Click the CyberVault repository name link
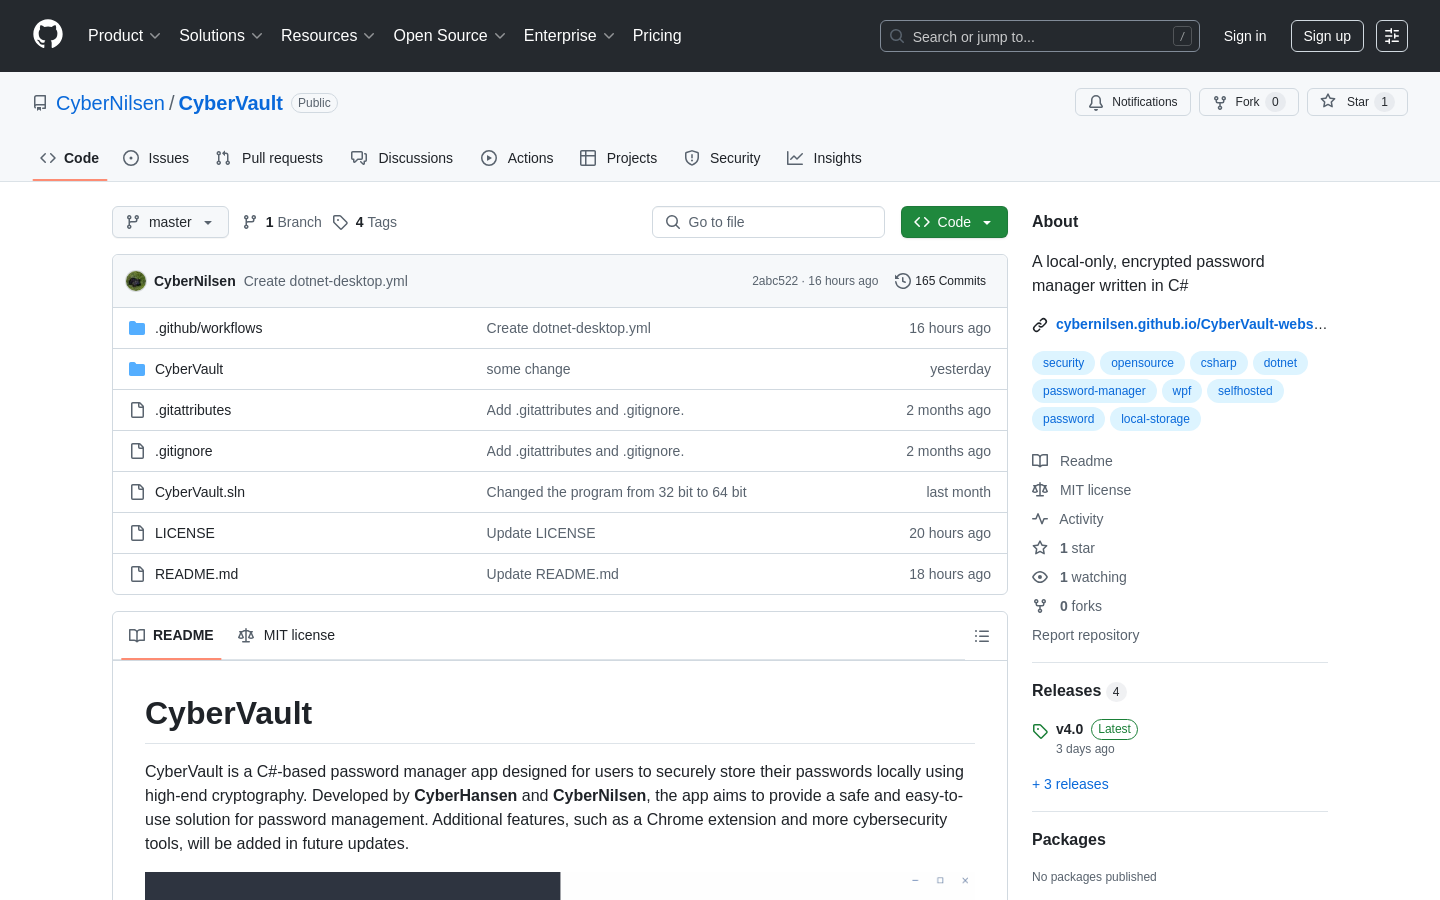This screenshot has width=1440, height=900. tap(231, 103)
